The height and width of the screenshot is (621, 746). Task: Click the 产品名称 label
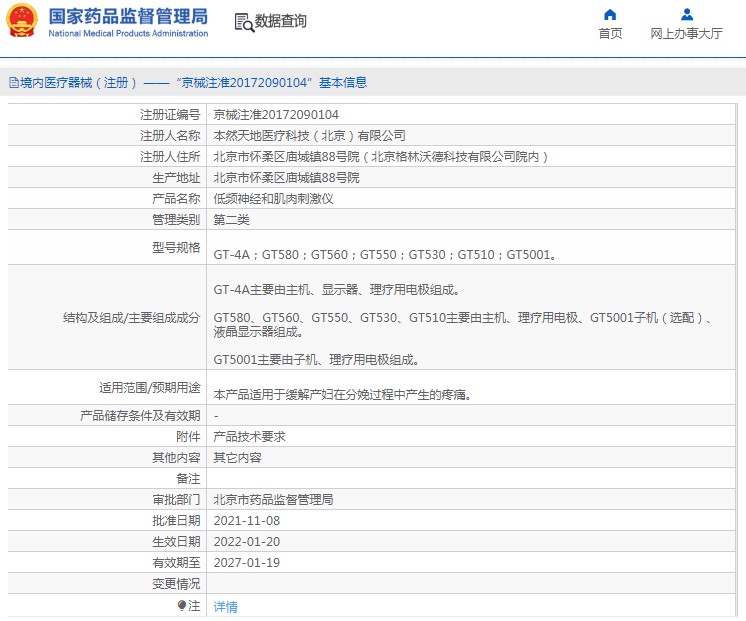point(176,198)
